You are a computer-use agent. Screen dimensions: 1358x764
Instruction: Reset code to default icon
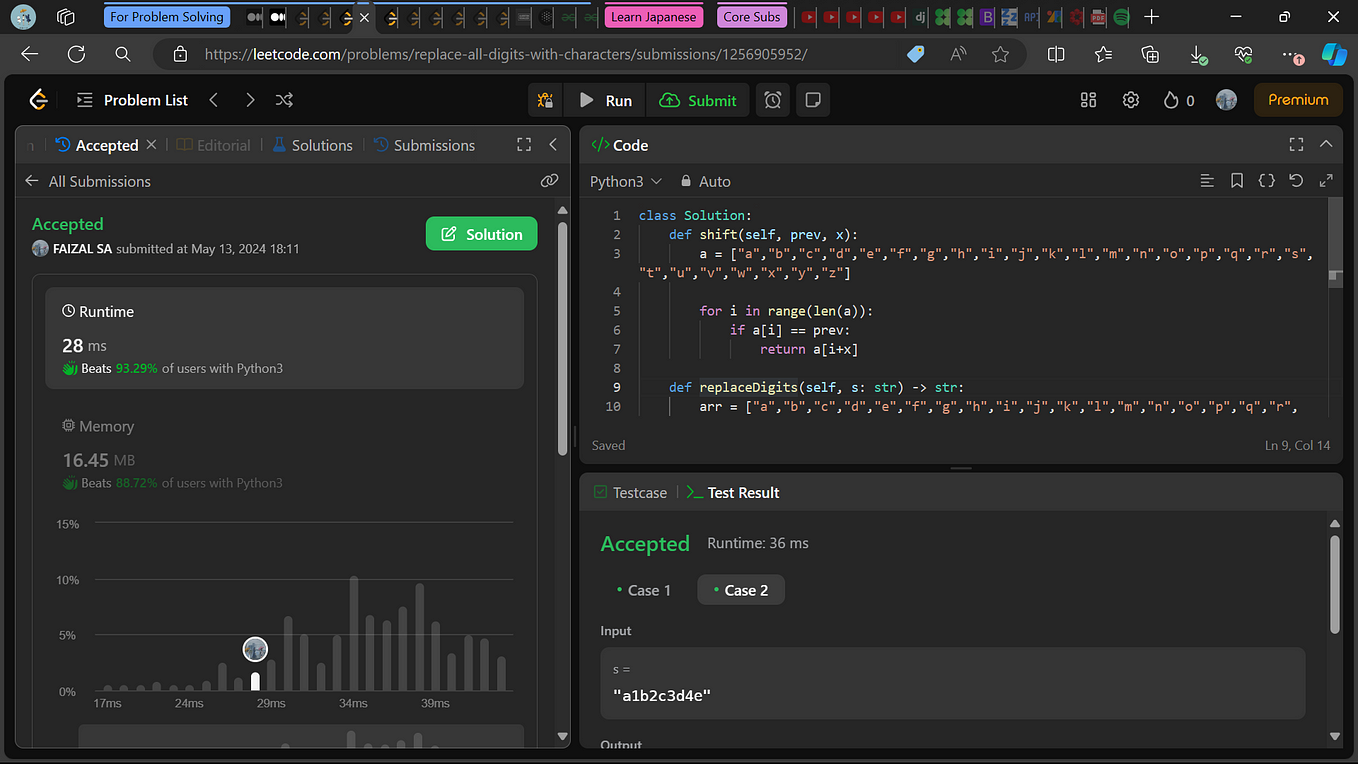(1296, 181)
